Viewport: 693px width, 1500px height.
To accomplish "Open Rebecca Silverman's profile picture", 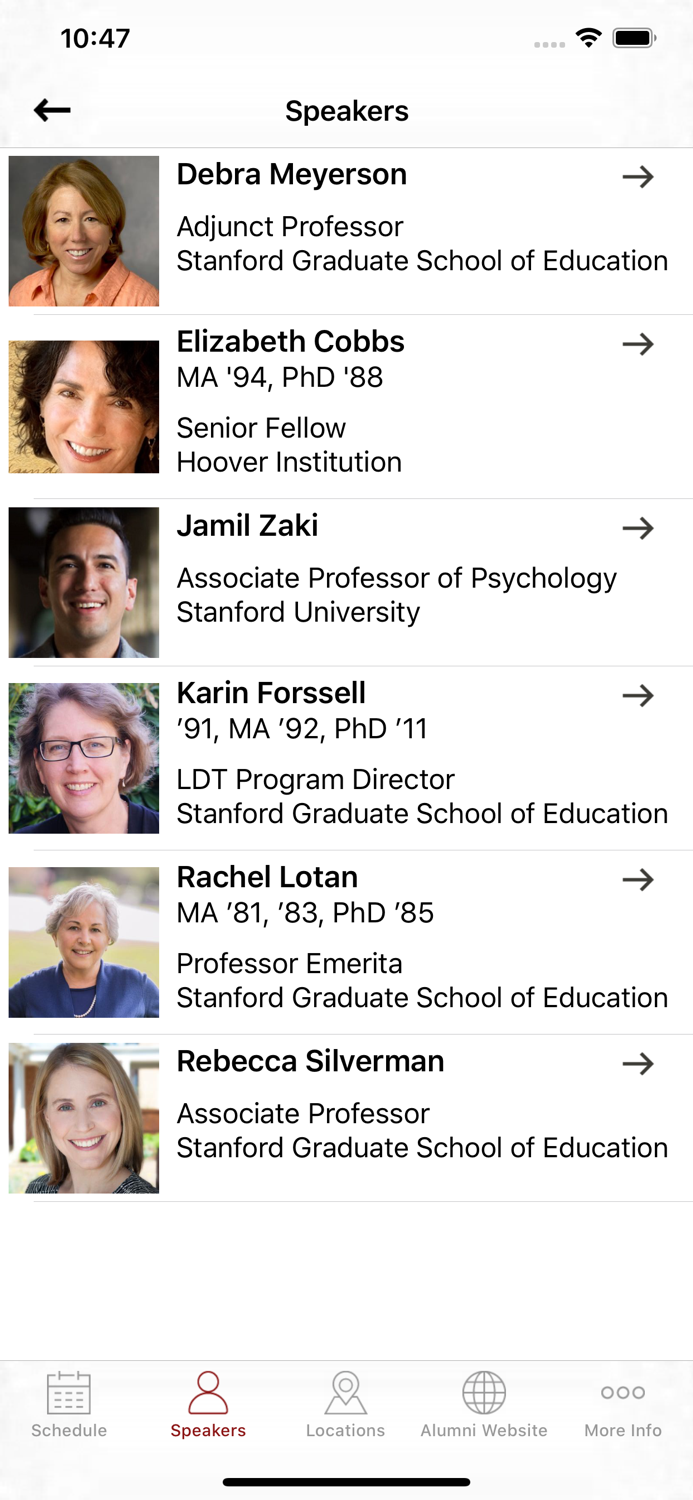I will [84, 1118].
